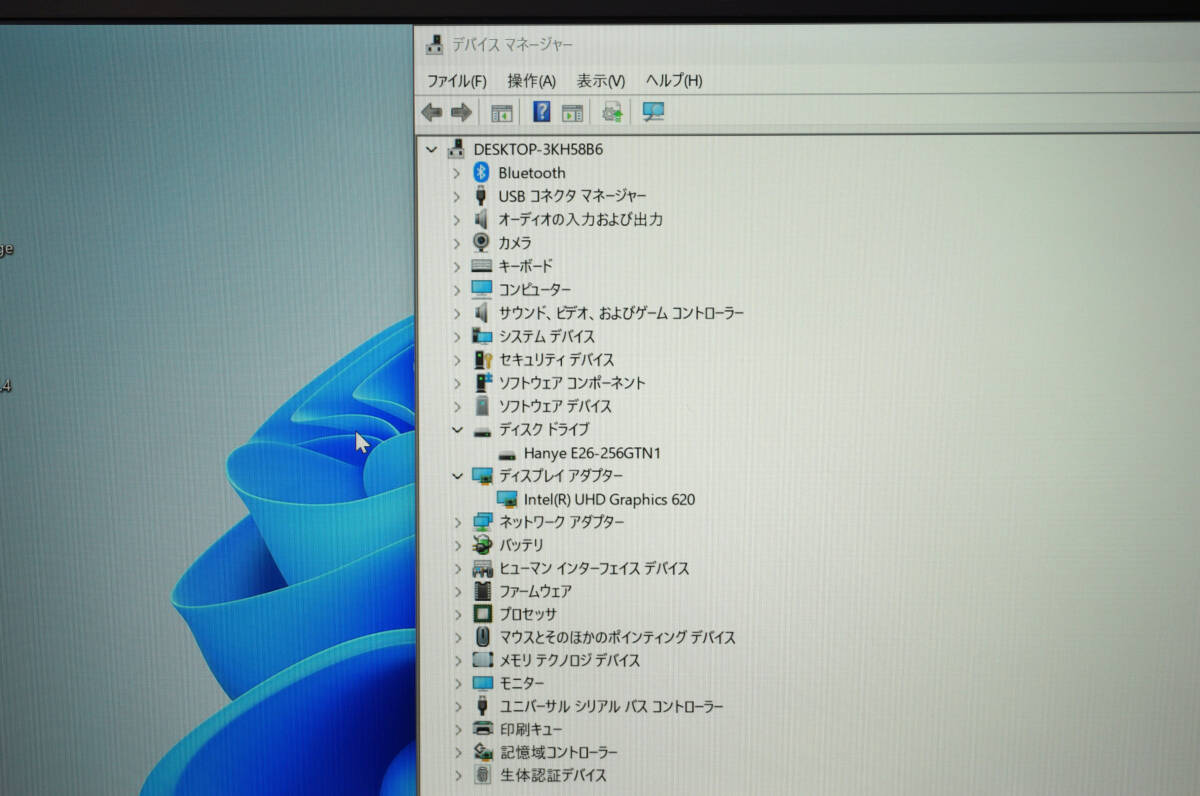The image size is (1200, 796).
Task: Expand the システム デバイス arrow
Action: [x=457, y=336]
